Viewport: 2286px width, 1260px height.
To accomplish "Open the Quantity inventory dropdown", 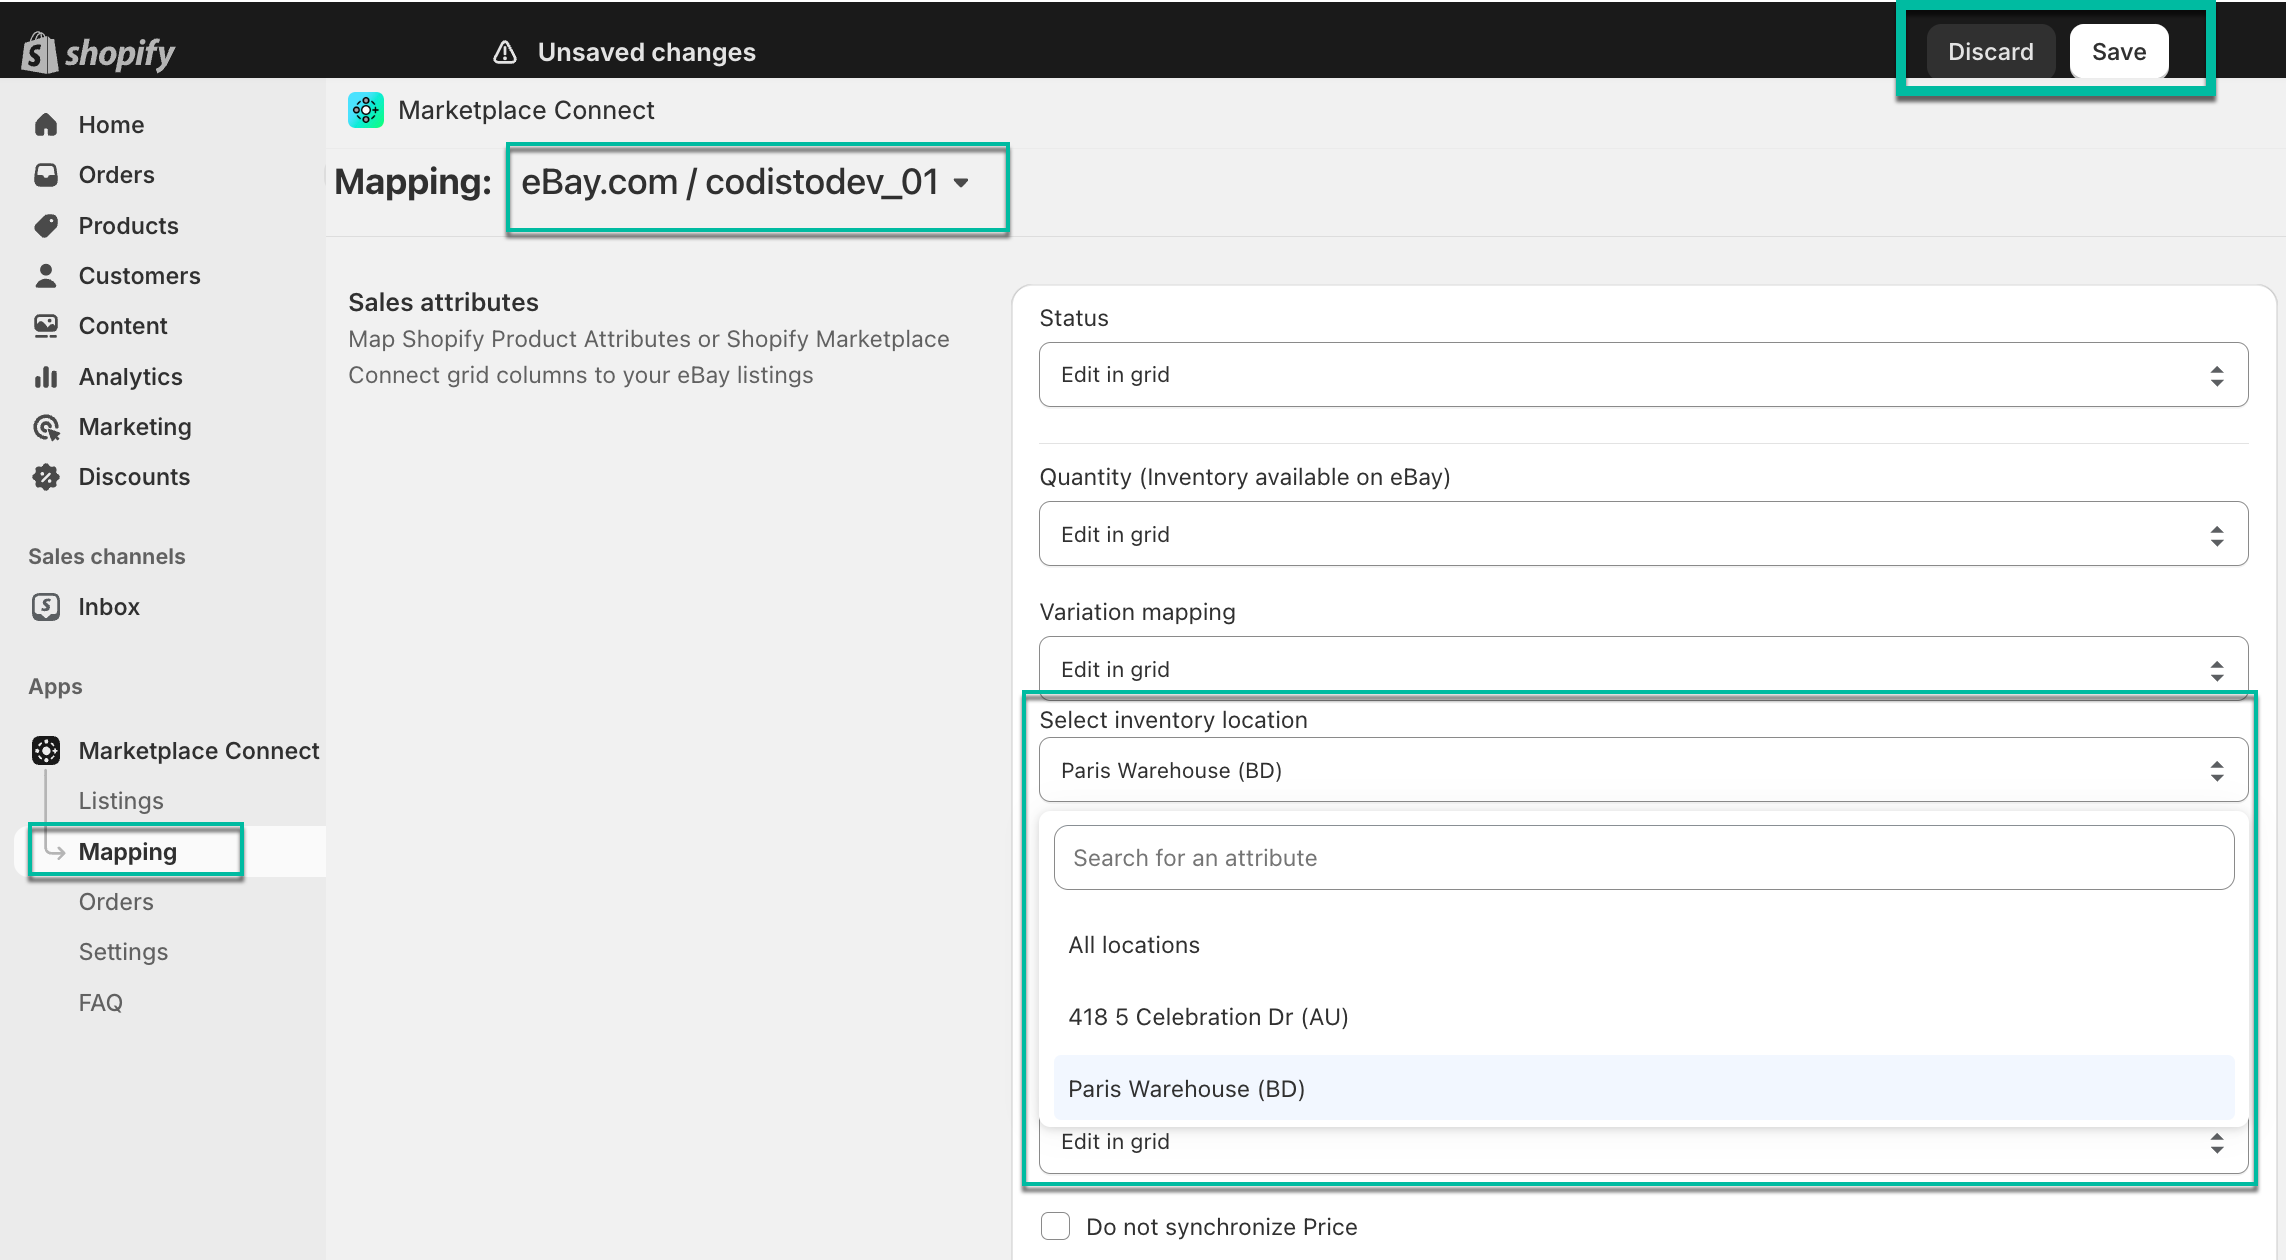I will (1643, 534).
